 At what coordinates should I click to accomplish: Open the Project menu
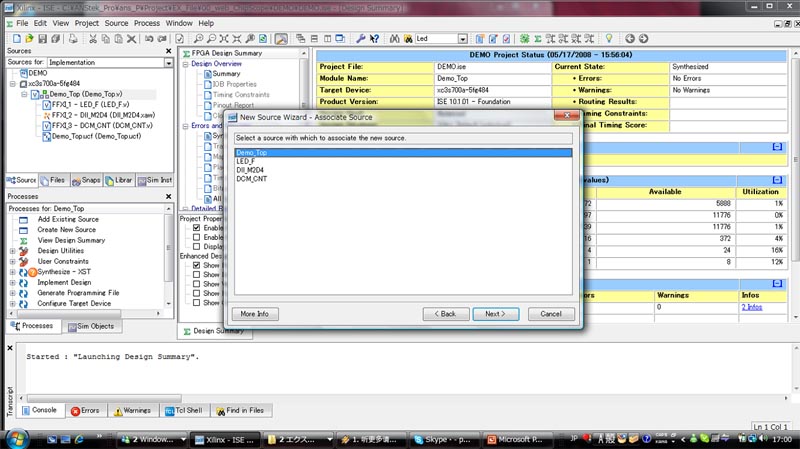pos(87,23)
